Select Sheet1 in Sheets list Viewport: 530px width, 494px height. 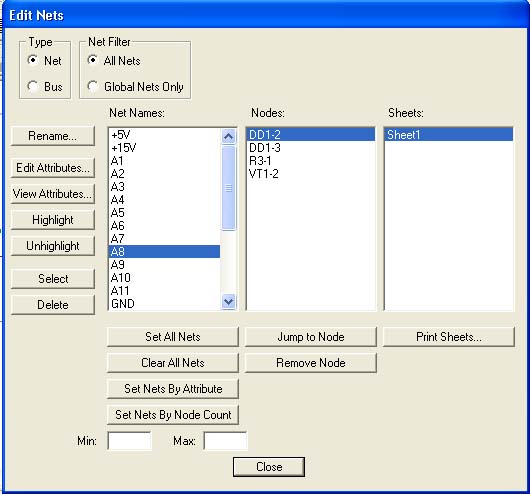click(x=449, y=135)
